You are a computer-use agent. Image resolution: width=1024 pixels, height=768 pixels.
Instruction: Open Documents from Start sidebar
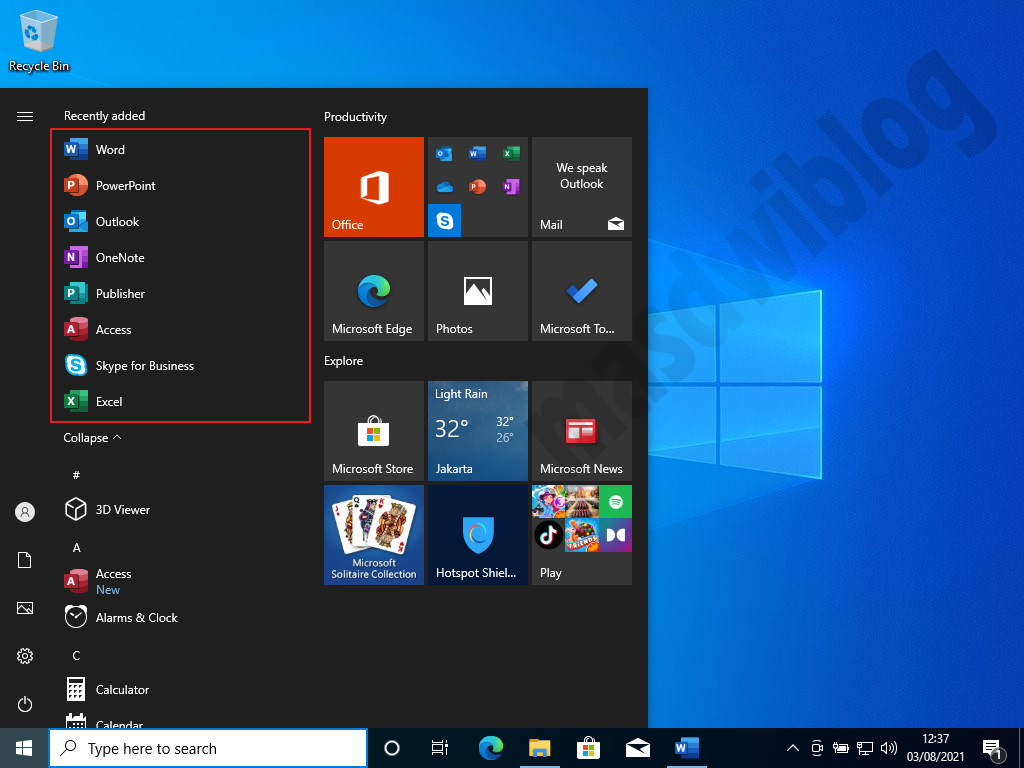pyautogui.click(x=25, y=560)
